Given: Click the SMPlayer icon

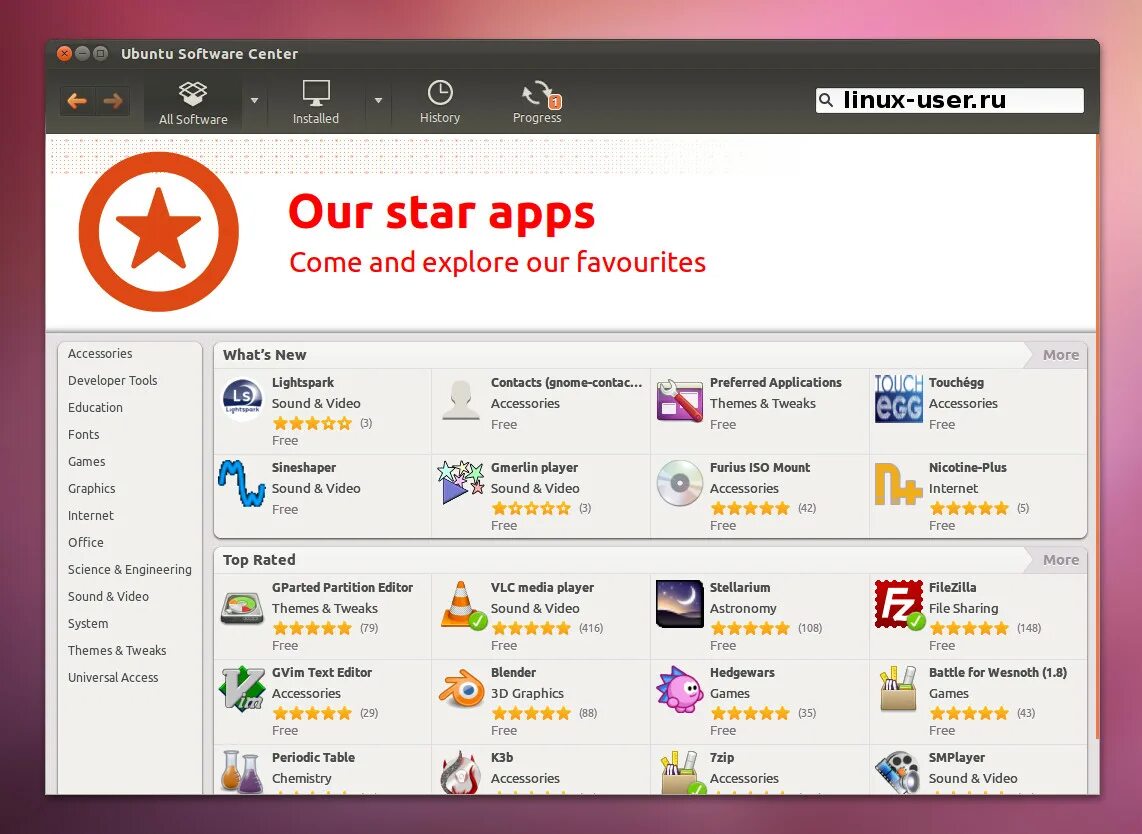Looking at the screenshot, I should (898, 772).
